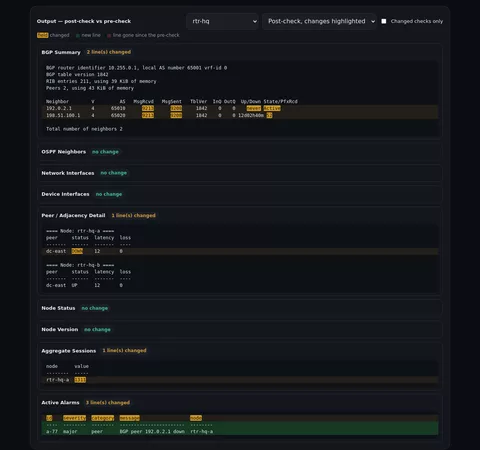Click the highlighted 'severity' alarm column header

[x=74, y=418]
